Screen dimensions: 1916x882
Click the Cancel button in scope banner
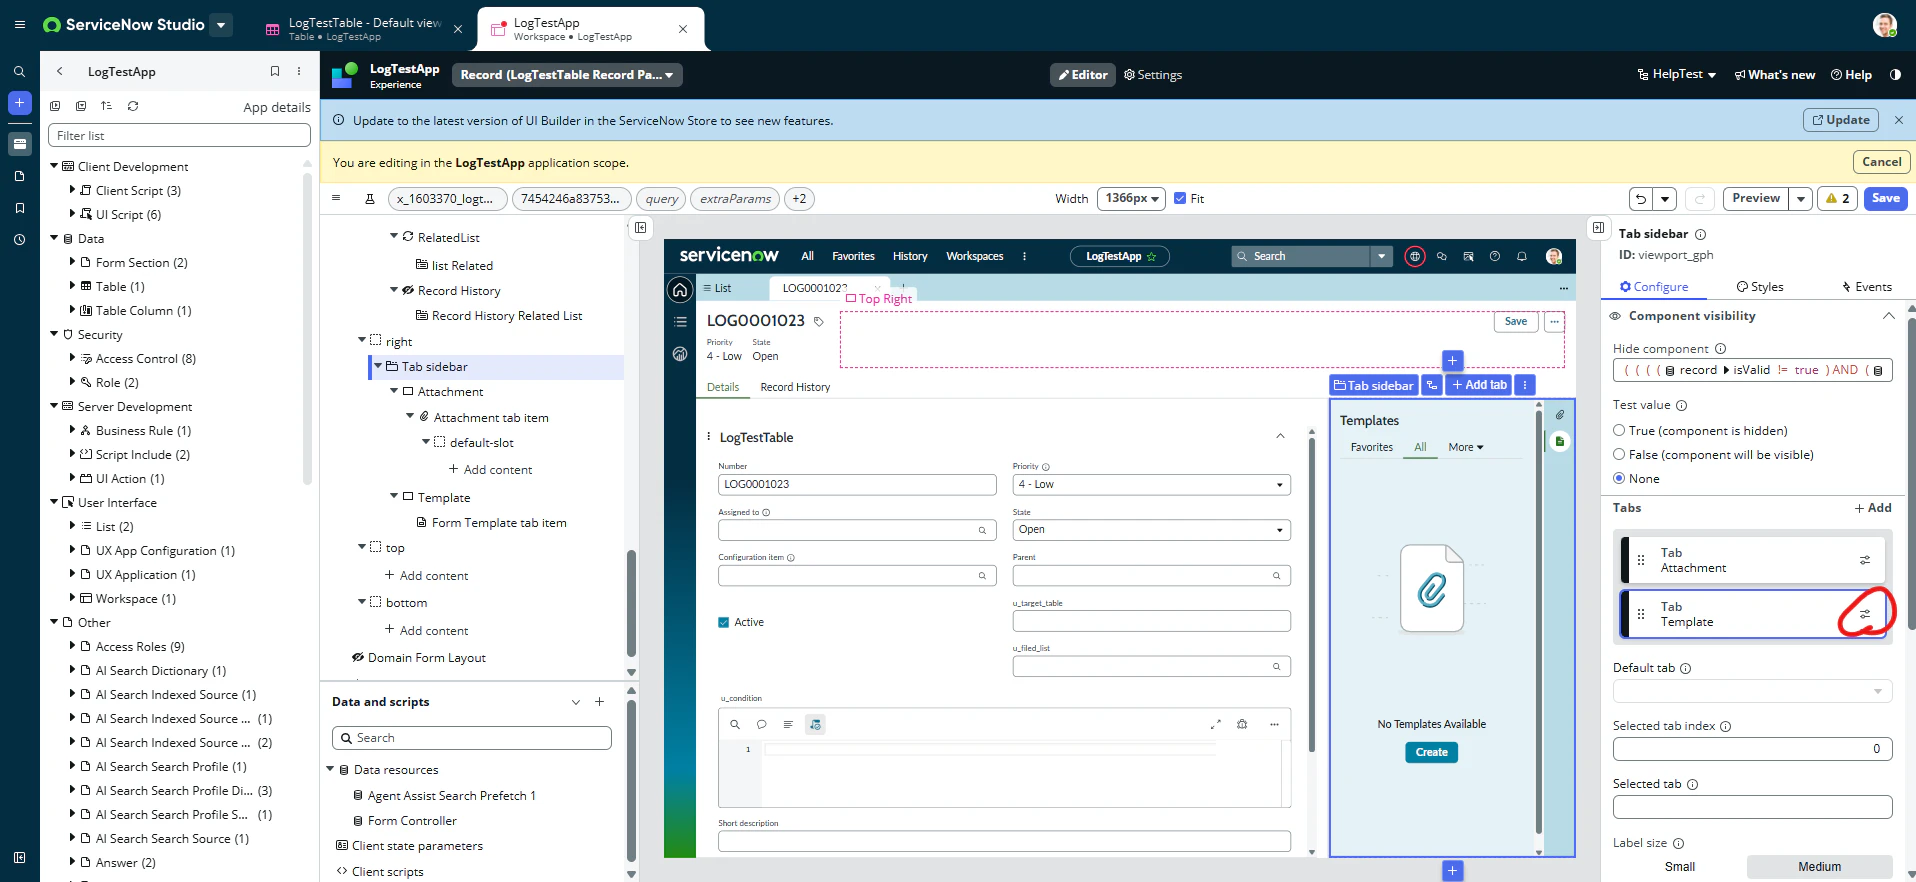pos(1881,162)
